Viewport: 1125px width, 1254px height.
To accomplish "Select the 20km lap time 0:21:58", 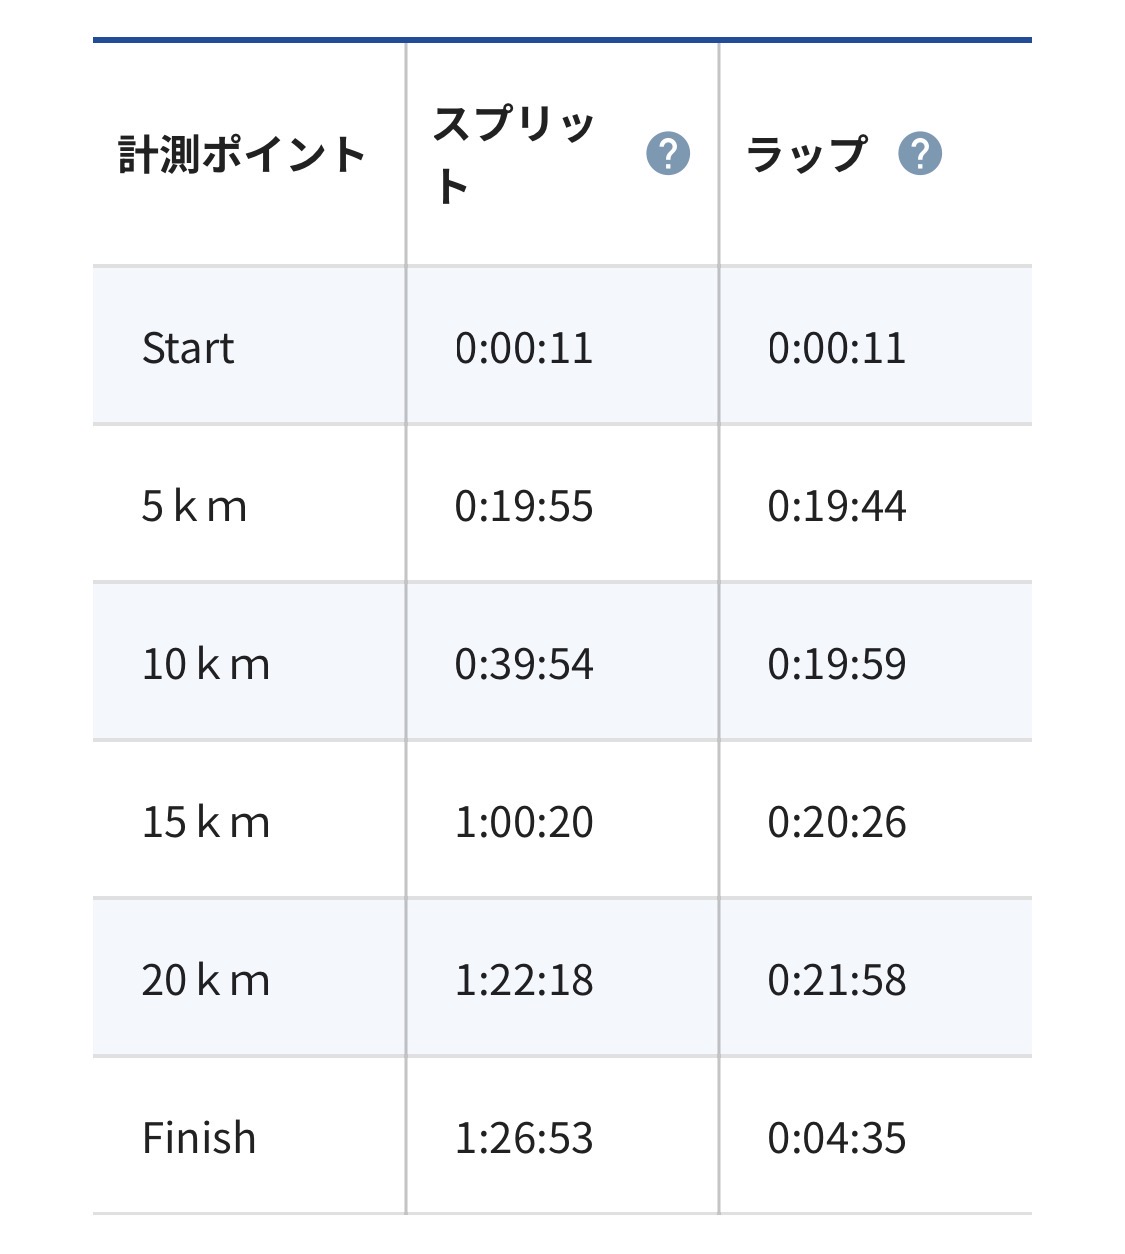I will [x=837, y=980].
